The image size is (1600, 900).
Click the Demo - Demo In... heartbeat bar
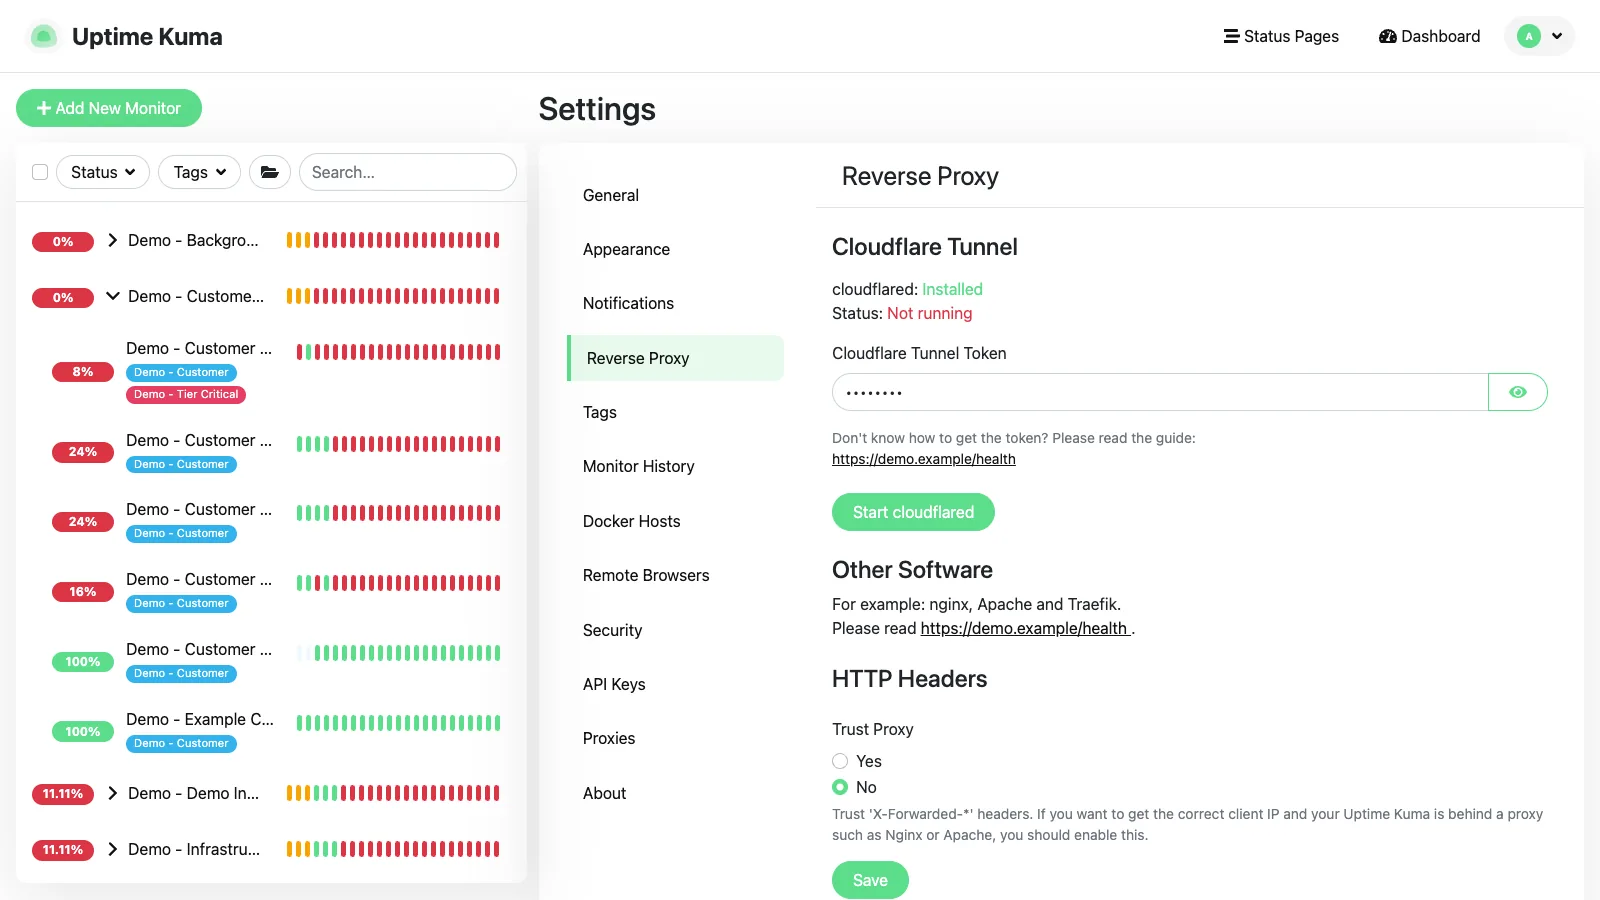[x=393, y=793]
